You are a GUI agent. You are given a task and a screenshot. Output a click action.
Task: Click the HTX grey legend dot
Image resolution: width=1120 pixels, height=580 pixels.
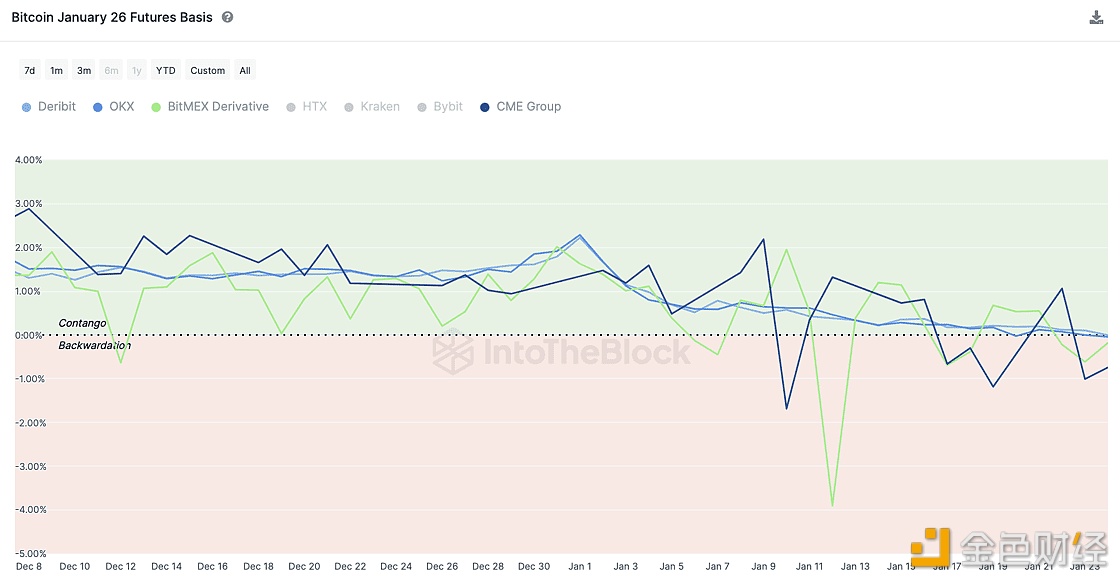tap(291, 107)
